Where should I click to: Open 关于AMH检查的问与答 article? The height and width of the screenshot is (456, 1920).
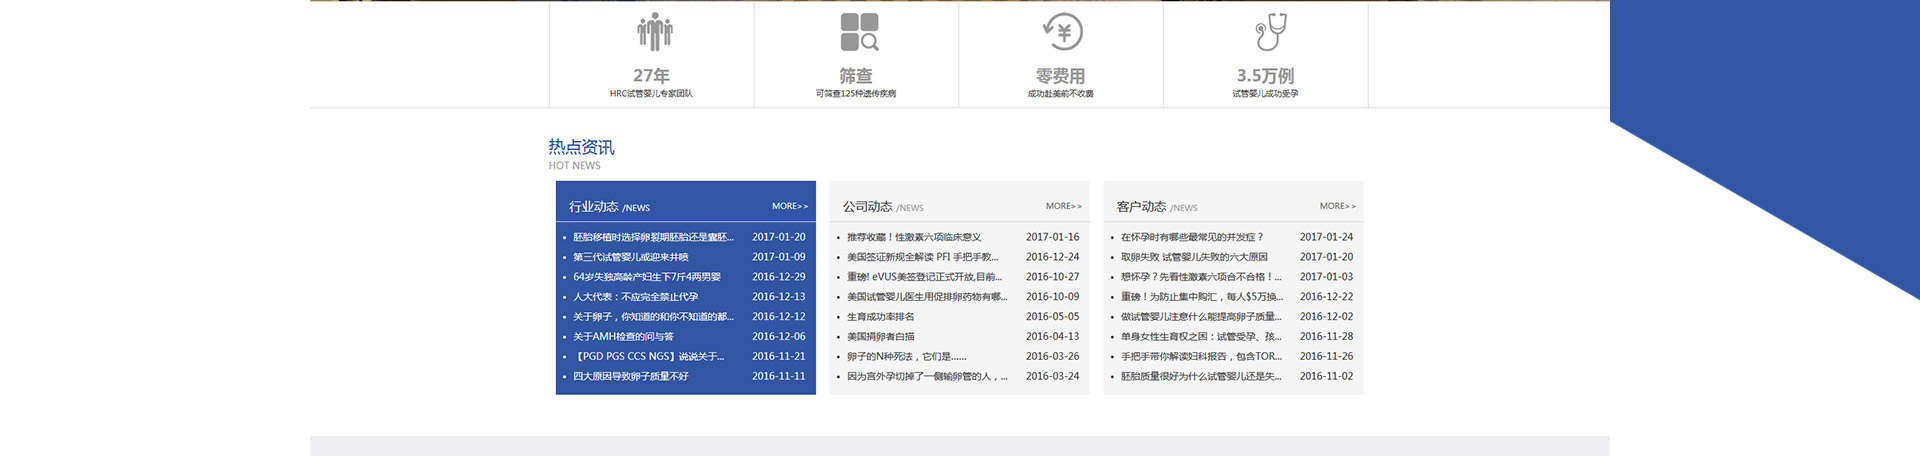click(x=623, y=337)
